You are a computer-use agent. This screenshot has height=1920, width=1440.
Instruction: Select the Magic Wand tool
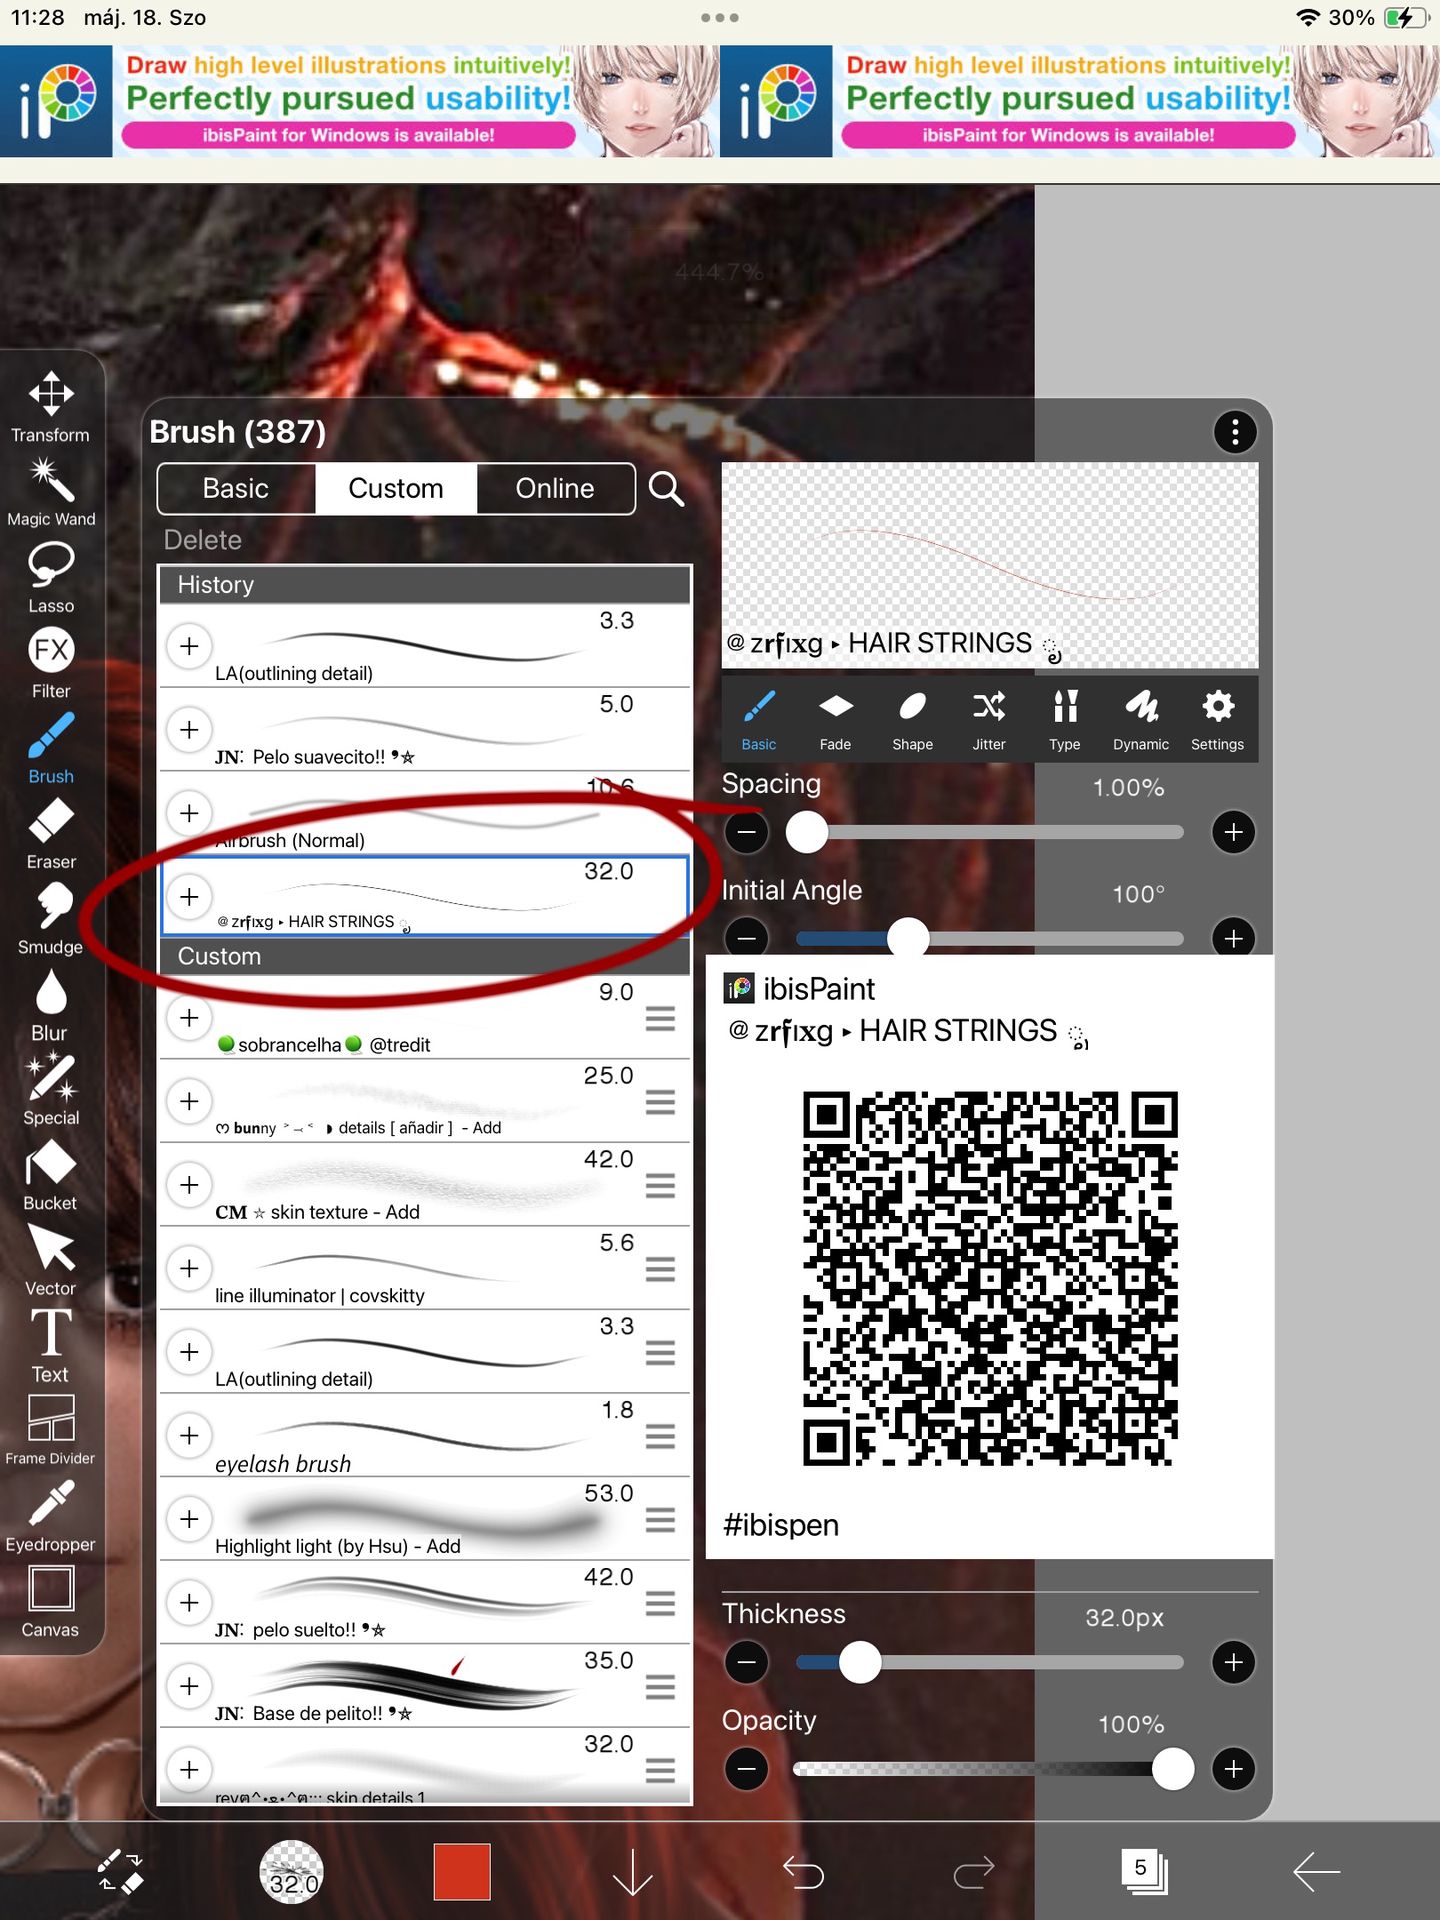tap(51, 492)
